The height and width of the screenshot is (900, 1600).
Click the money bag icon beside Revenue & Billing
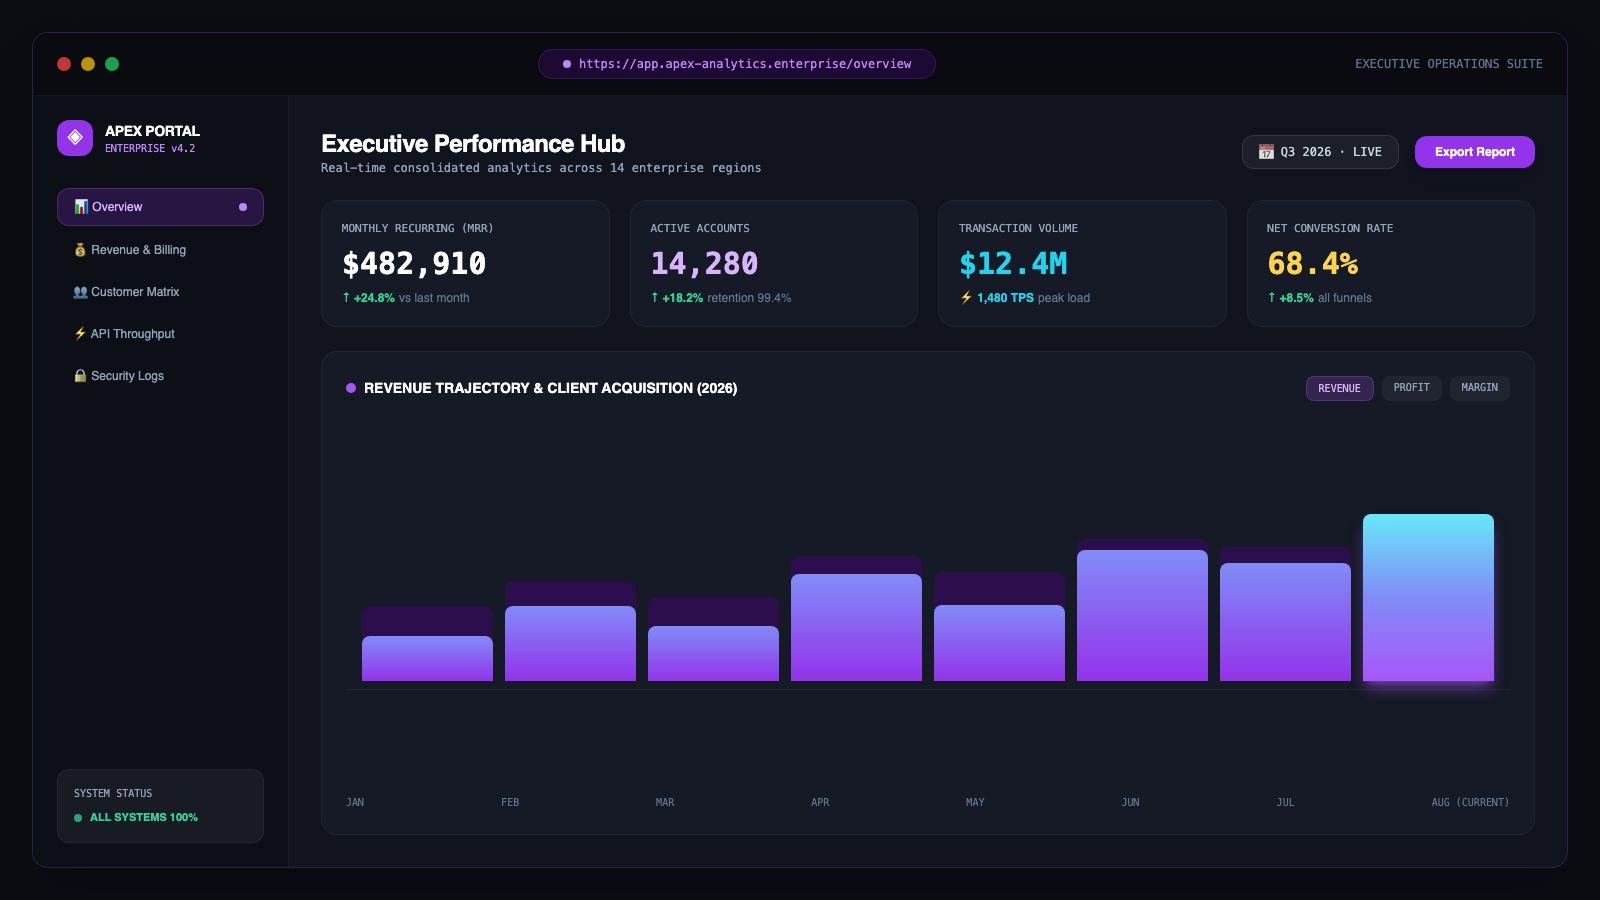pos(80,250)
